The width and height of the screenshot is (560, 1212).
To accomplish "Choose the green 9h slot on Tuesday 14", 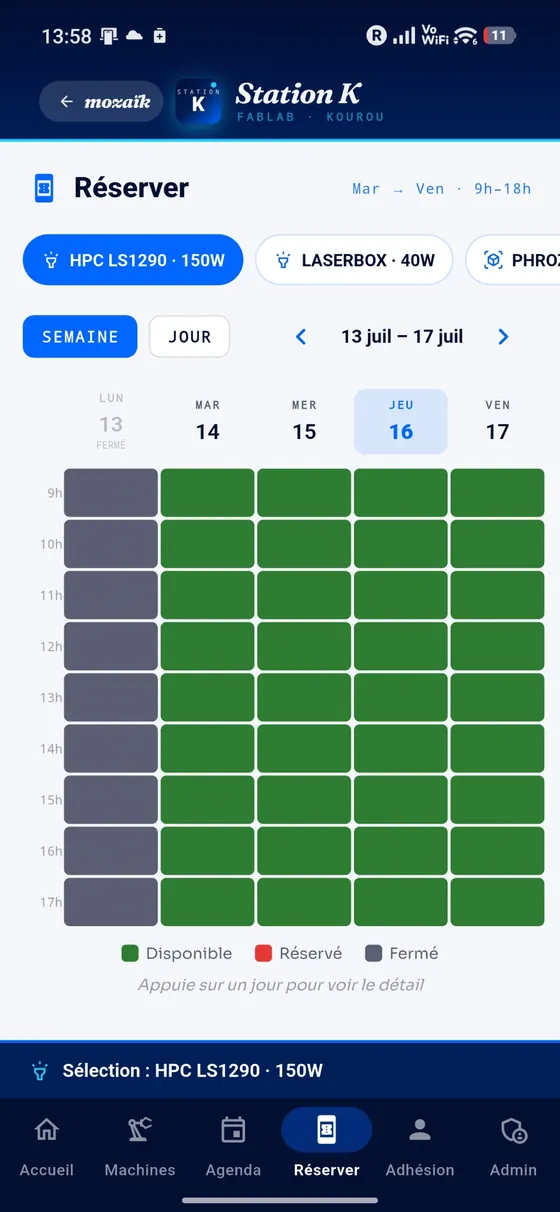I will click(207, 493).
